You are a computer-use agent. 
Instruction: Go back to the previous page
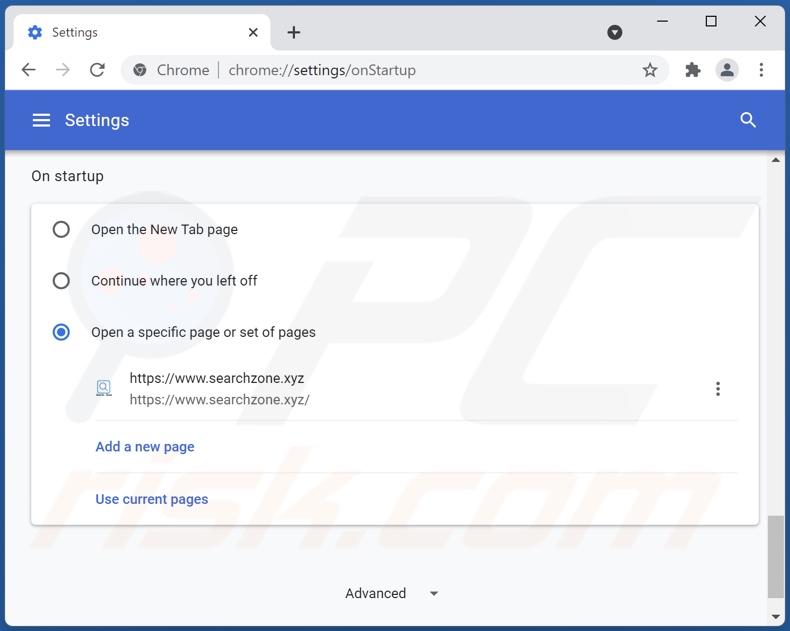28,70
